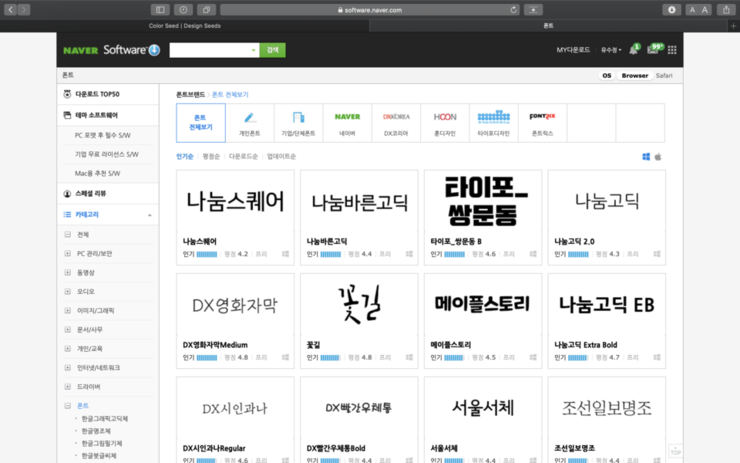Expand the PC 관리/보안 category
This screenshot has height=463, width=740.
point(67,253)
